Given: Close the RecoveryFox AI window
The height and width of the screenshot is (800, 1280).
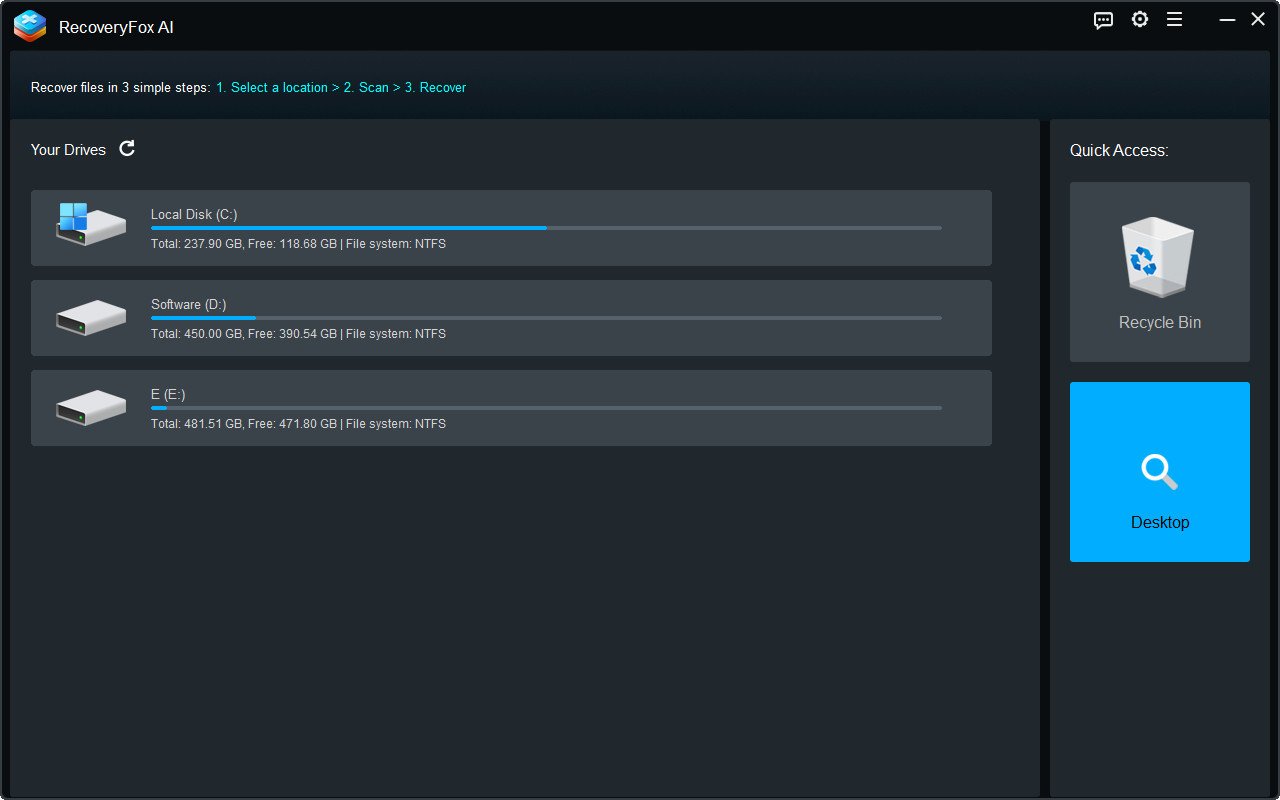Looking at the screenshot, I should (1258, 19).
